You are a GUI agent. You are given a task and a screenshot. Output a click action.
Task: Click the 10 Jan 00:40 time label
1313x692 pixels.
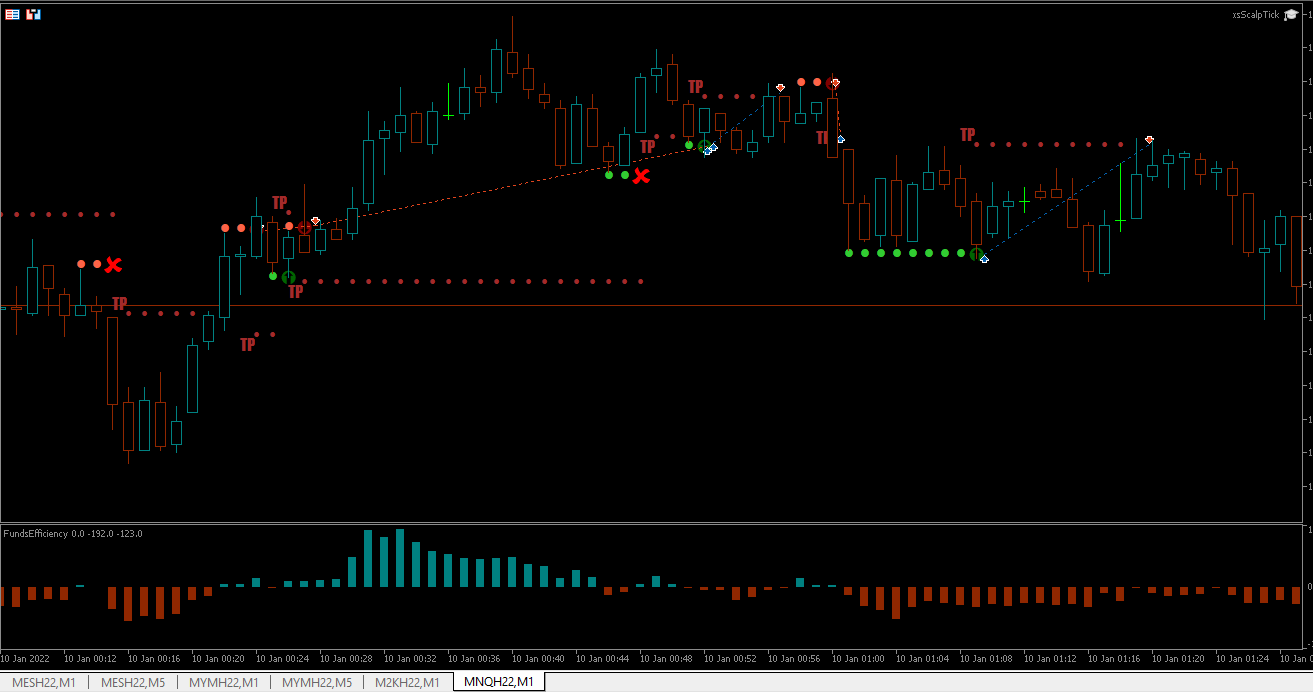[538, 659]
